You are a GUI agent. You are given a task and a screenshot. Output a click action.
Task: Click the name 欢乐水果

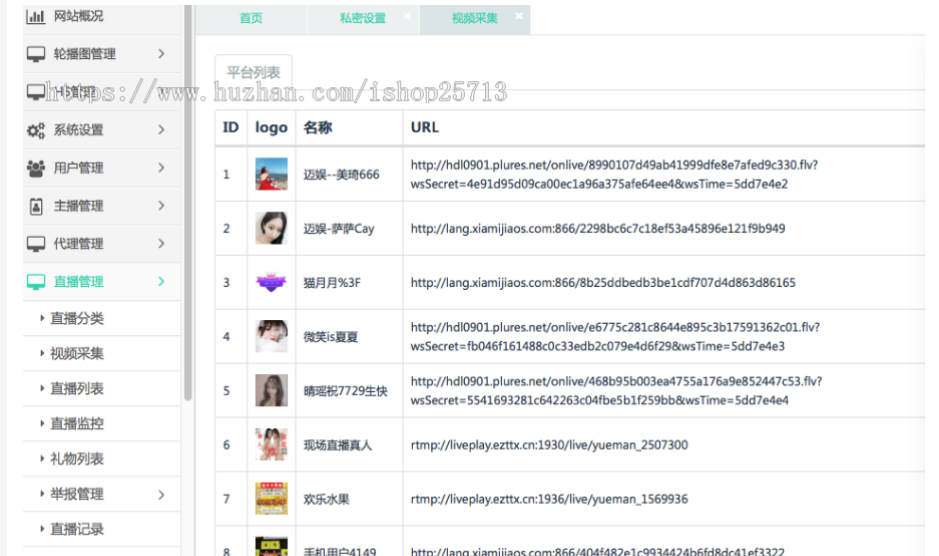coord(326,499)
